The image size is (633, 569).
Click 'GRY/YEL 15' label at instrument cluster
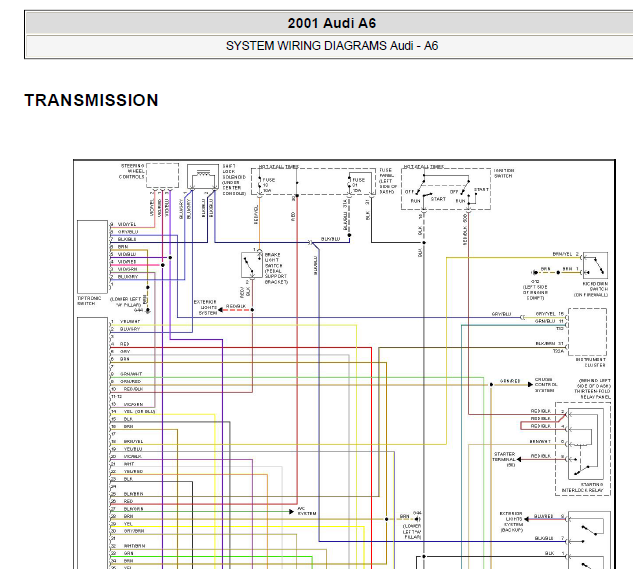549,314
